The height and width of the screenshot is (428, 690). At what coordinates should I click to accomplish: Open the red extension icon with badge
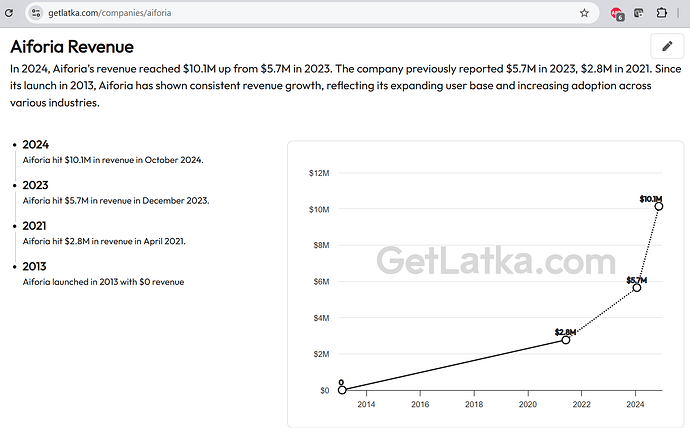(617, 14)
